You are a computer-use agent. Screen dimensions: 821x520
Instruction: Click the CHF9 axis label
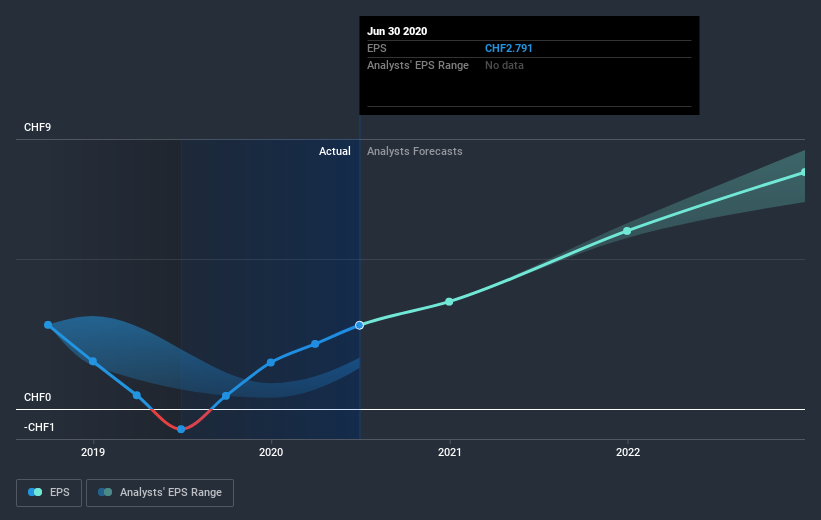[37, 127]
